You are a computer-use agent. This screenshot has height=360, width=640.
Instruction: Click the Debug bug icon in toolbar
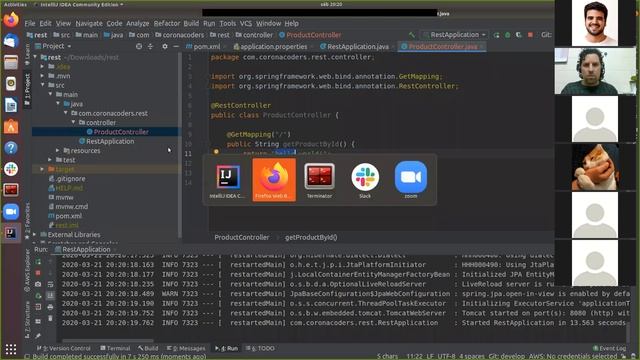508,35
